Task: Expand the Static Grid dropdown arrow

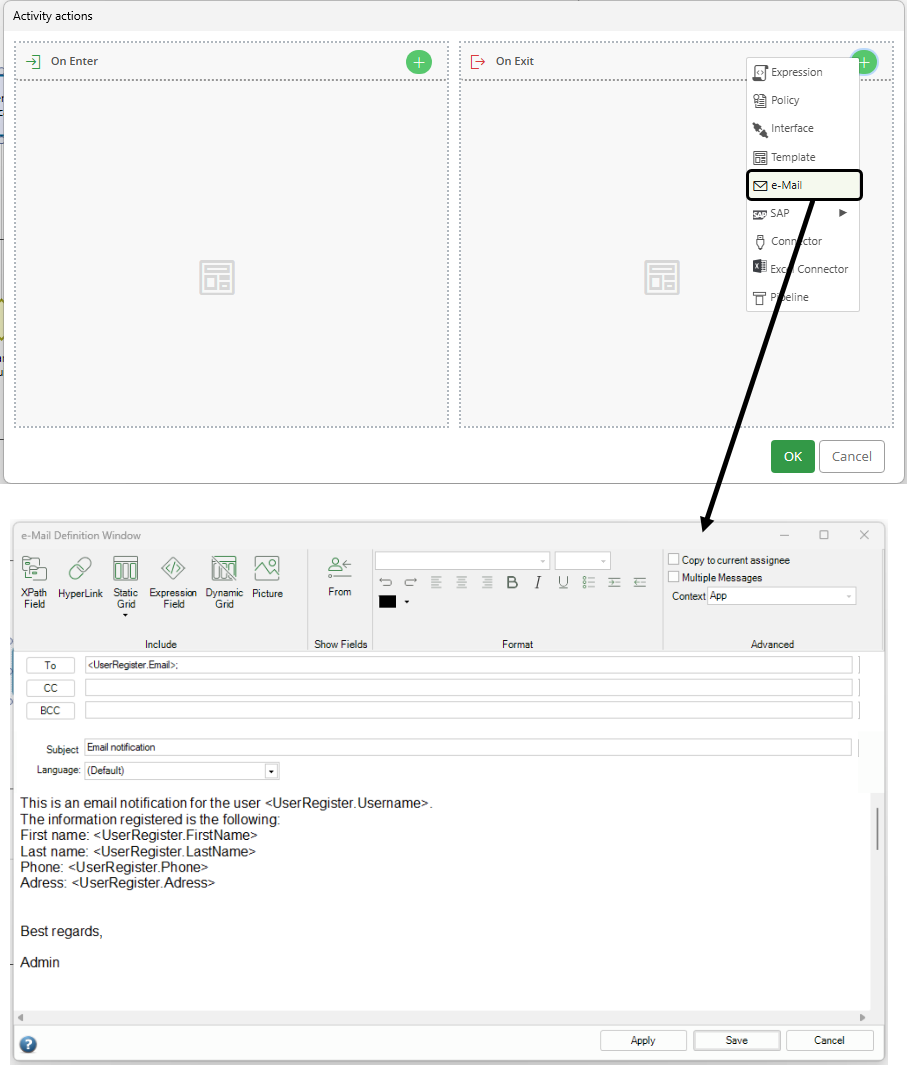Action: click(126, 615)
